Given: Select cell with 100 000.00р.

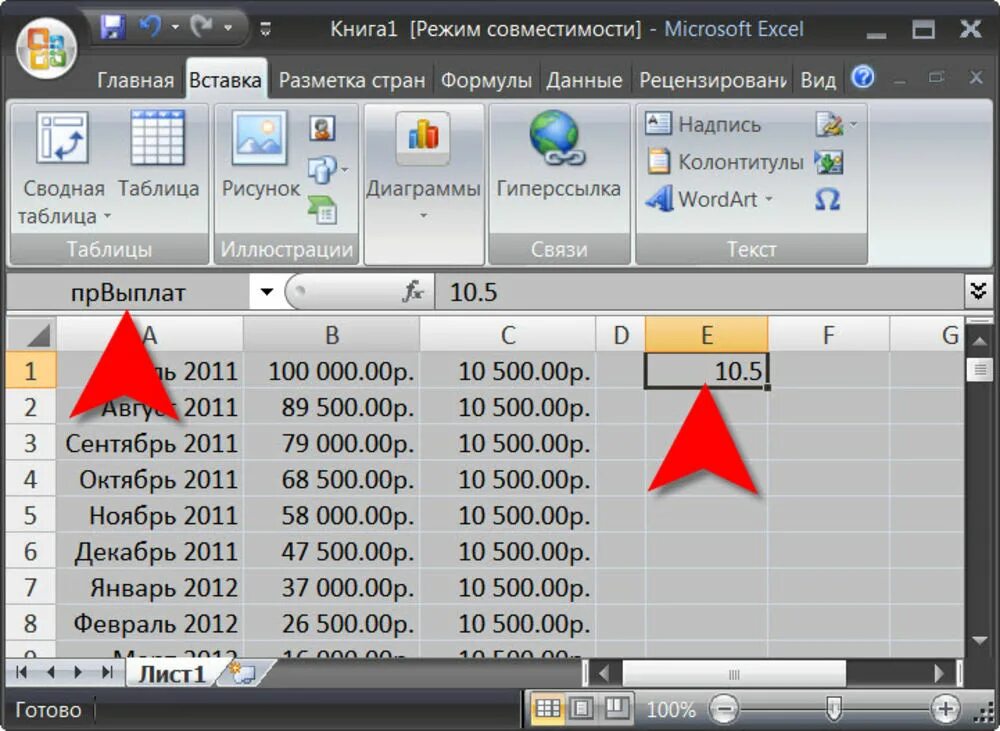Looking at the screenshot, I should click(x=332, y=371).
